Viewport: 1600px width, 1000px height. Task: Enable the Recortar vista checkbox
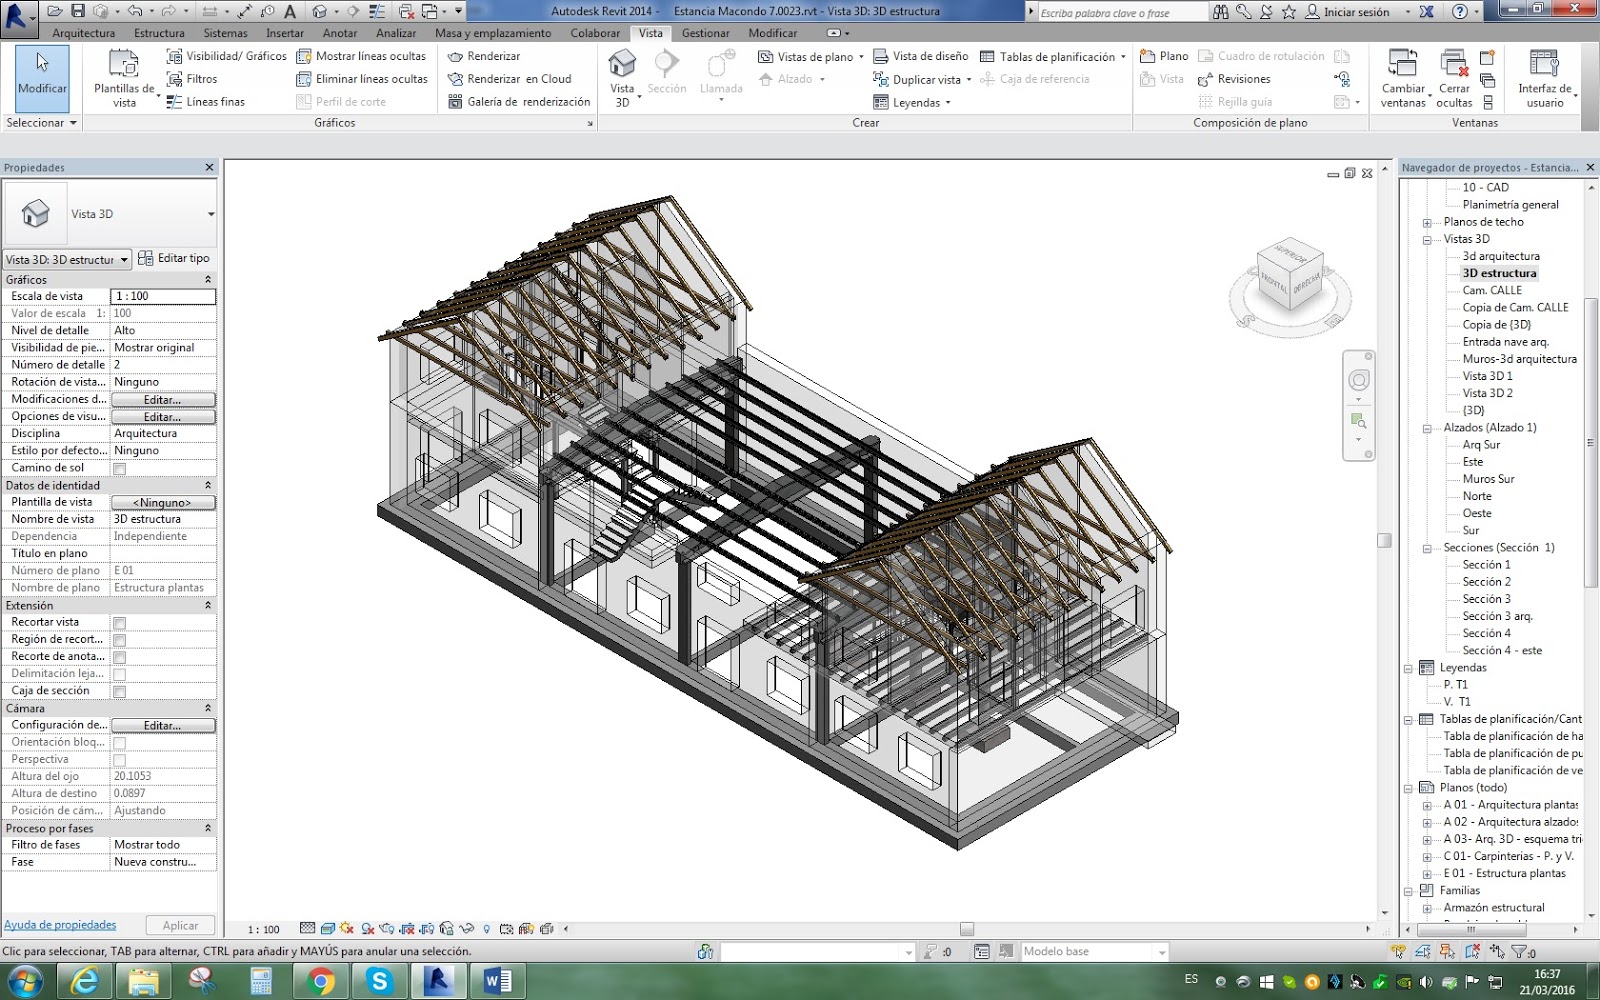(119, 621)
